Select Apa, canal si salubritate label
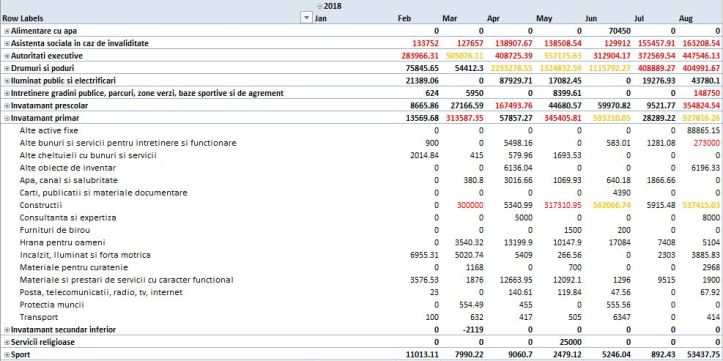Screen dimensions: 723x361 68,180
